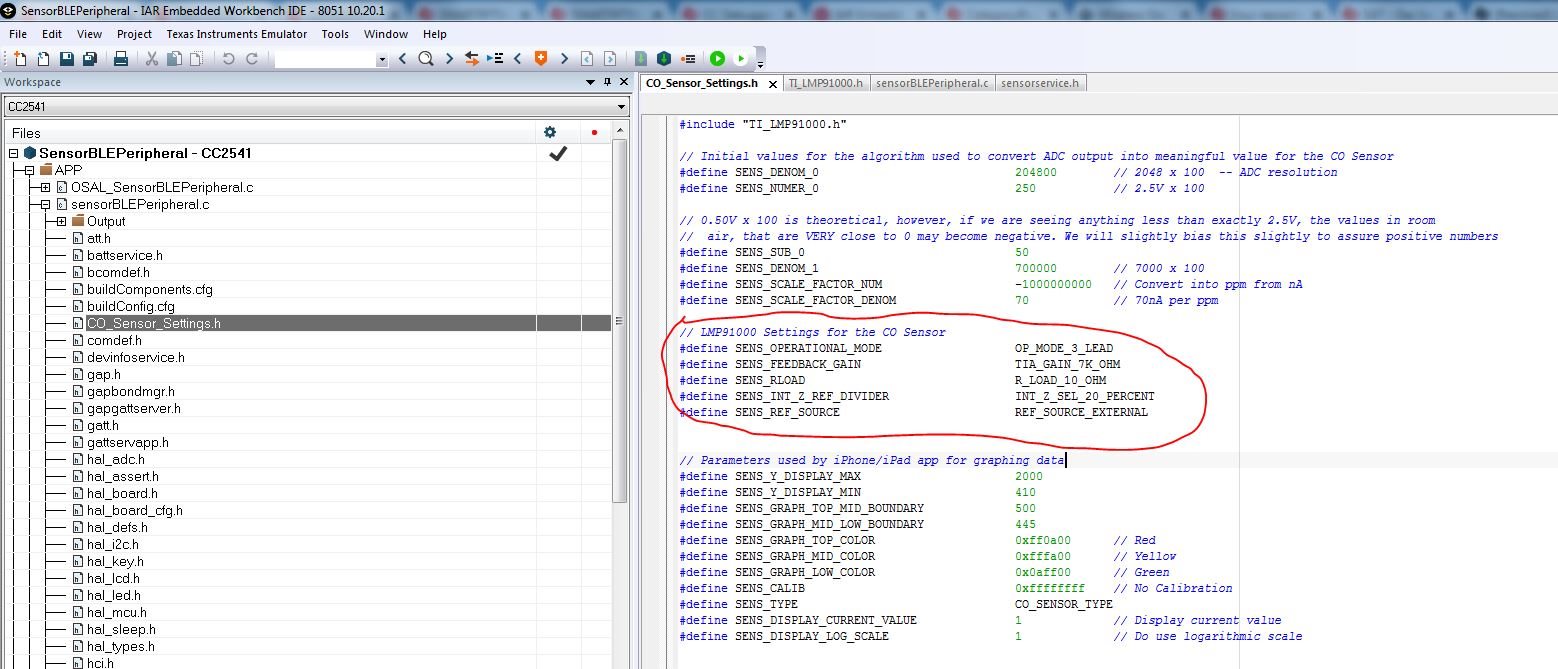Start Download and Debug with green play icon
The width and height of the screenshot is (1558, 669).
(717, 59)
